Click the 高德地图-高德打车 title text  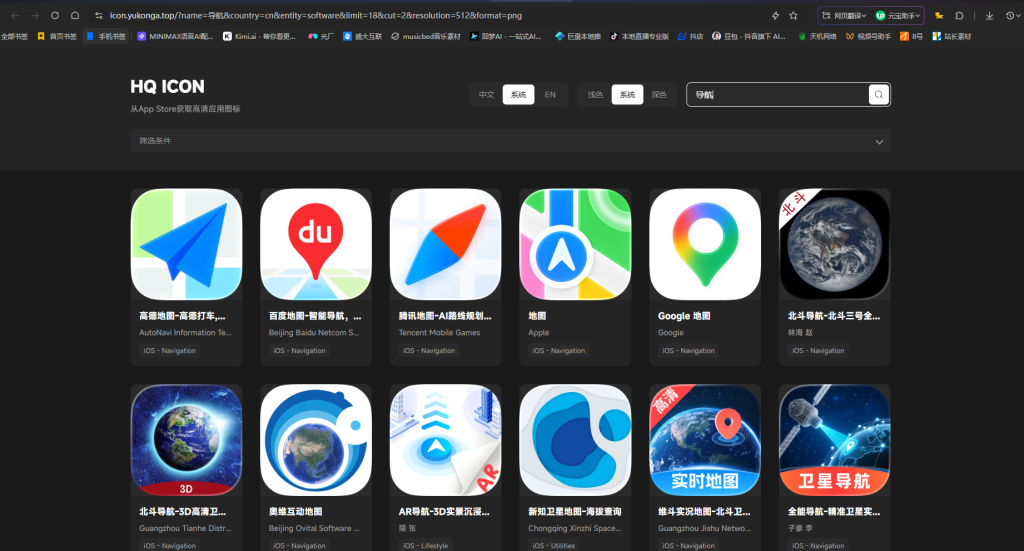pos(182,316)
